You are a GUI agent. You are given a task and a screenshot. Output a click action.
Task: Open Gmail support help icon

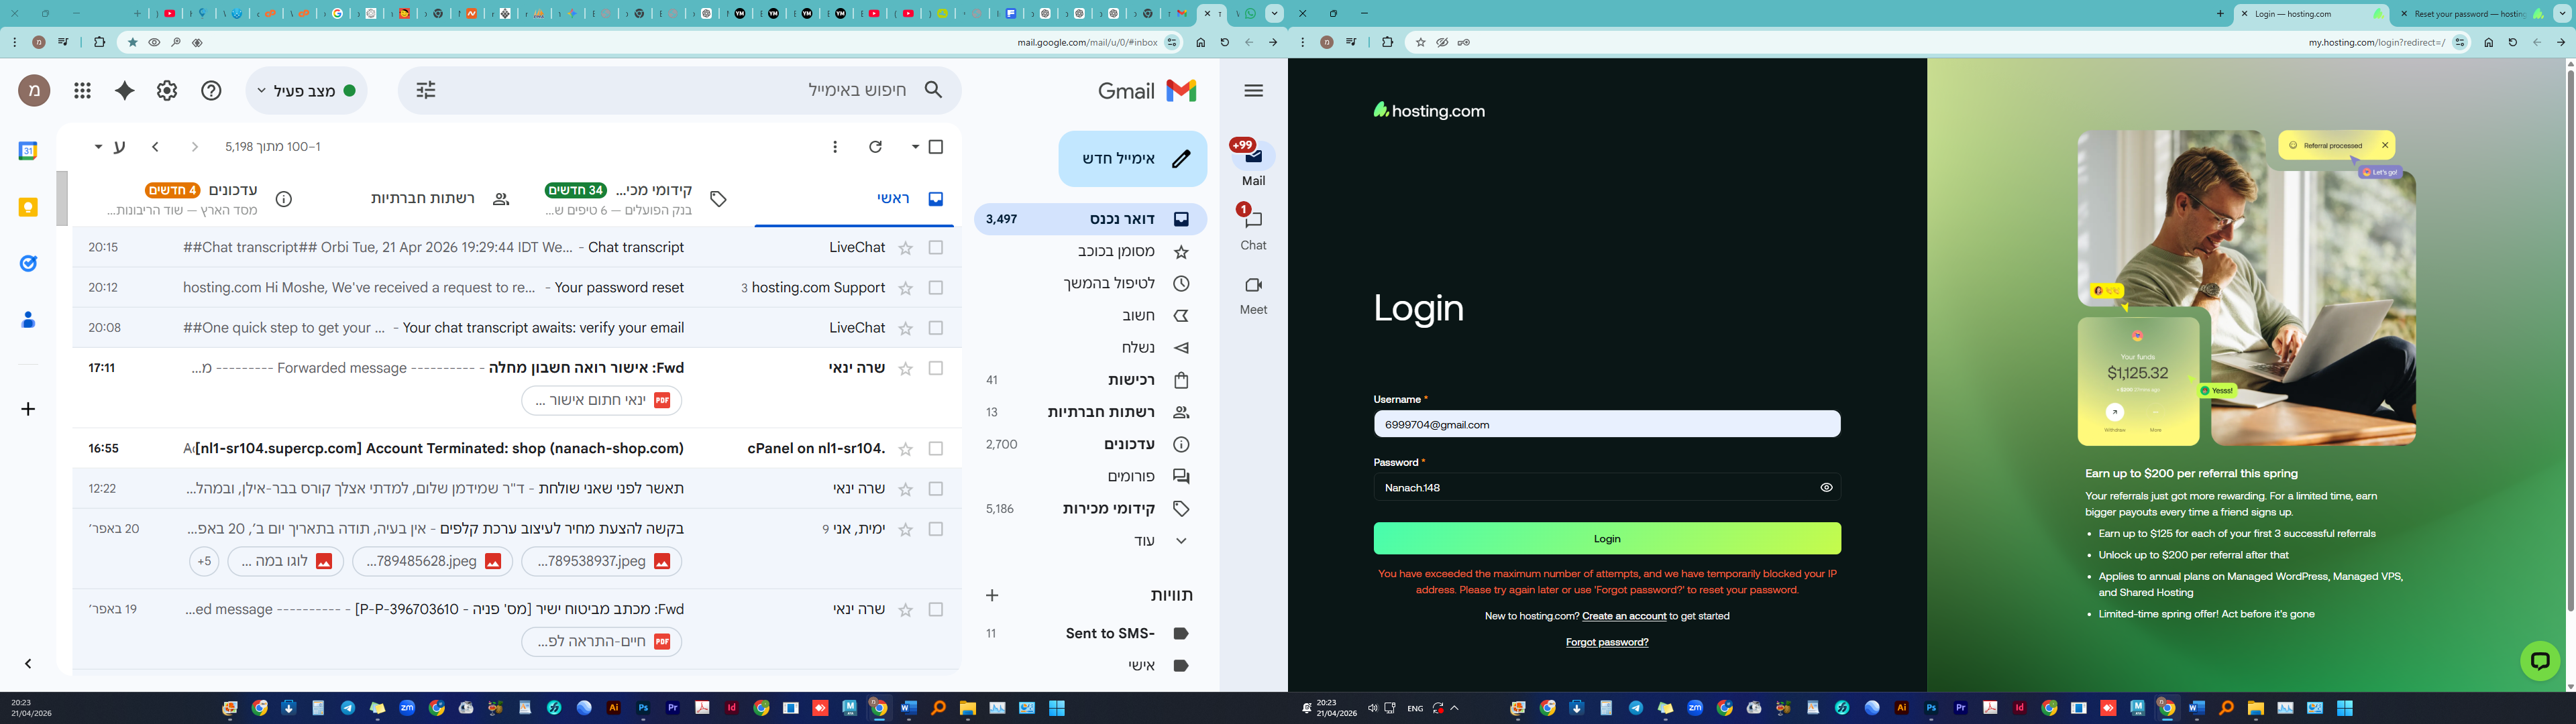[211, 91]
